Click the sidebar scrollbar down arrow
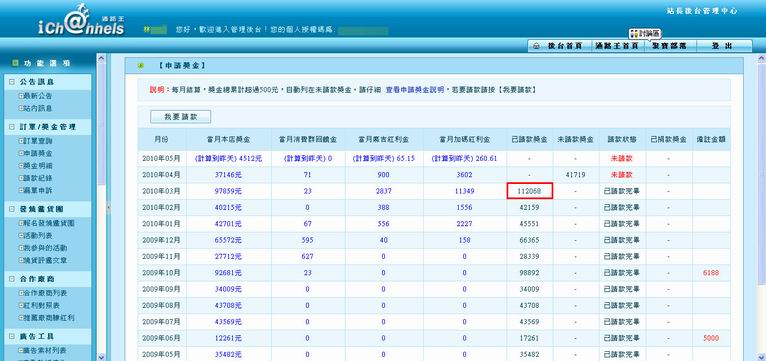The width and height of the screenshot is (766, 361). [102, 357]
